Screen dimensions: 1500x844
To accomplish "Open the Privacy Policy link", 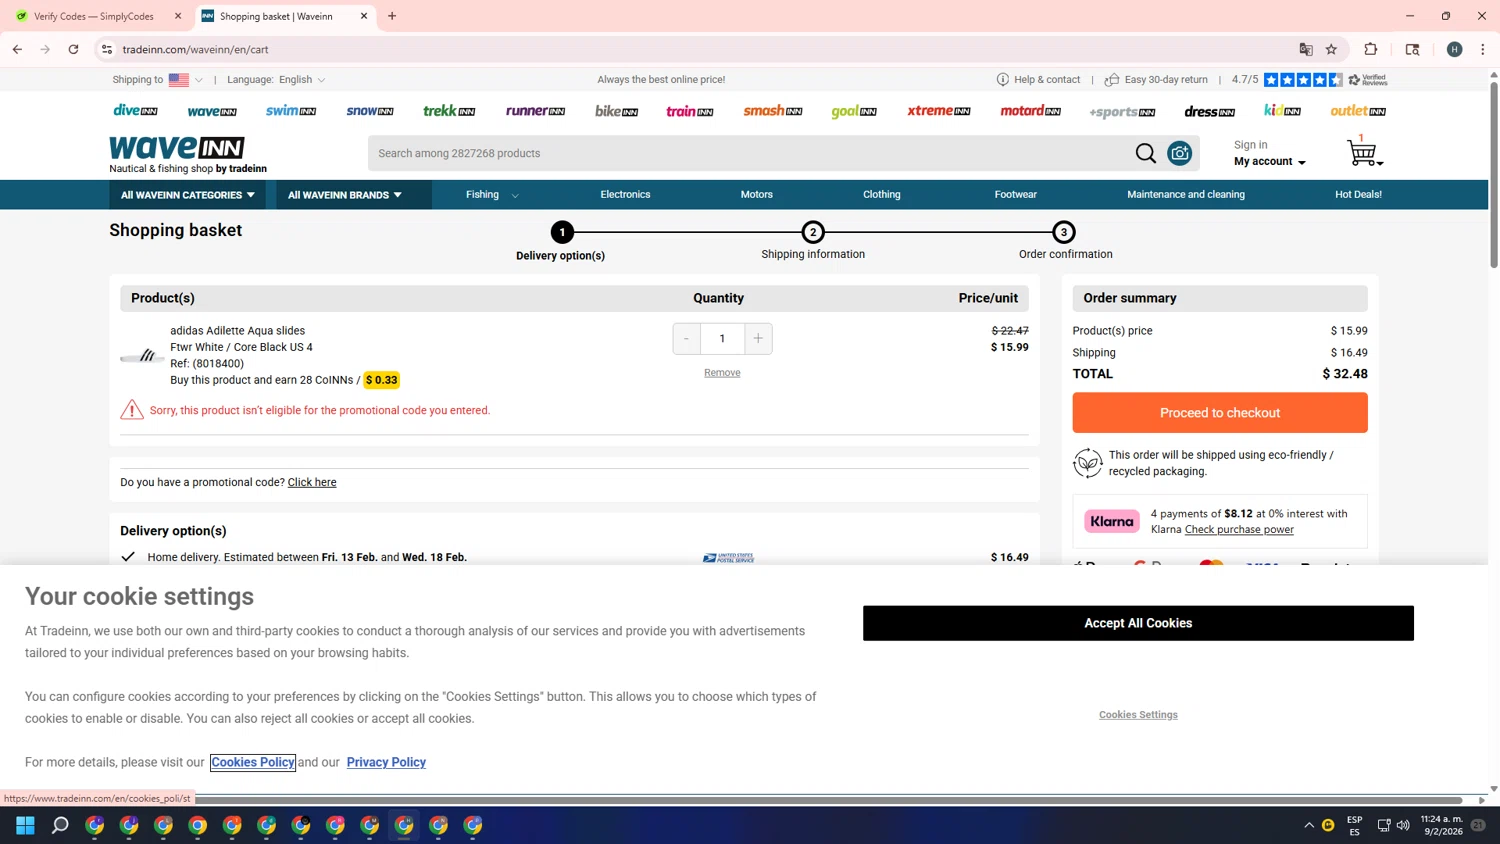I will click(x=386, y=762).
